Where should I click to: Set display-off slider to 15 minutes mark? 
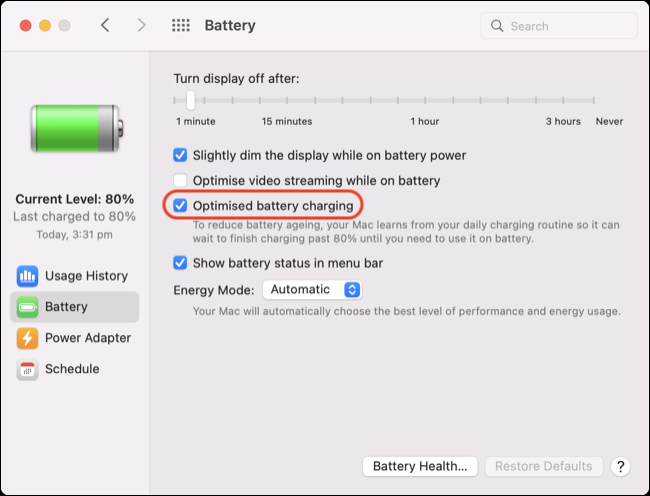pos(287,100)
